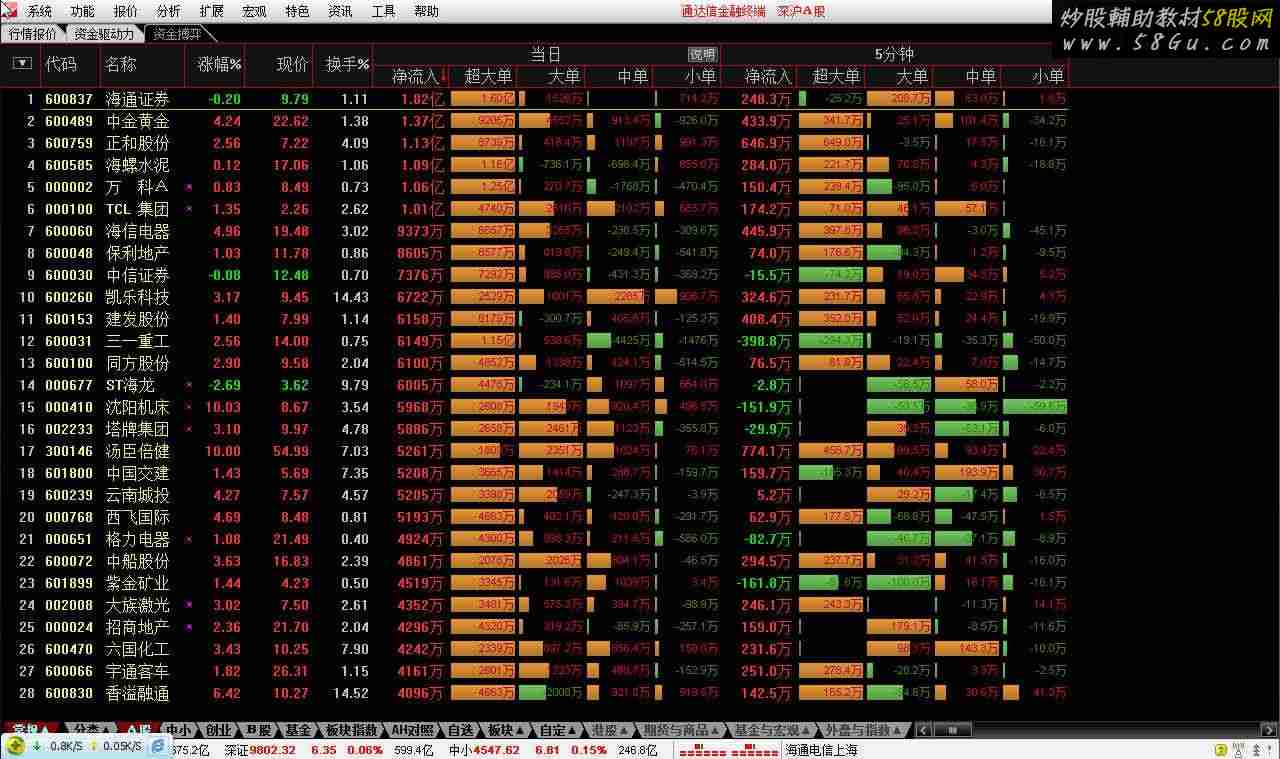
Task: Expand the 自定 bottom tab menu
Action: point(558,730)
